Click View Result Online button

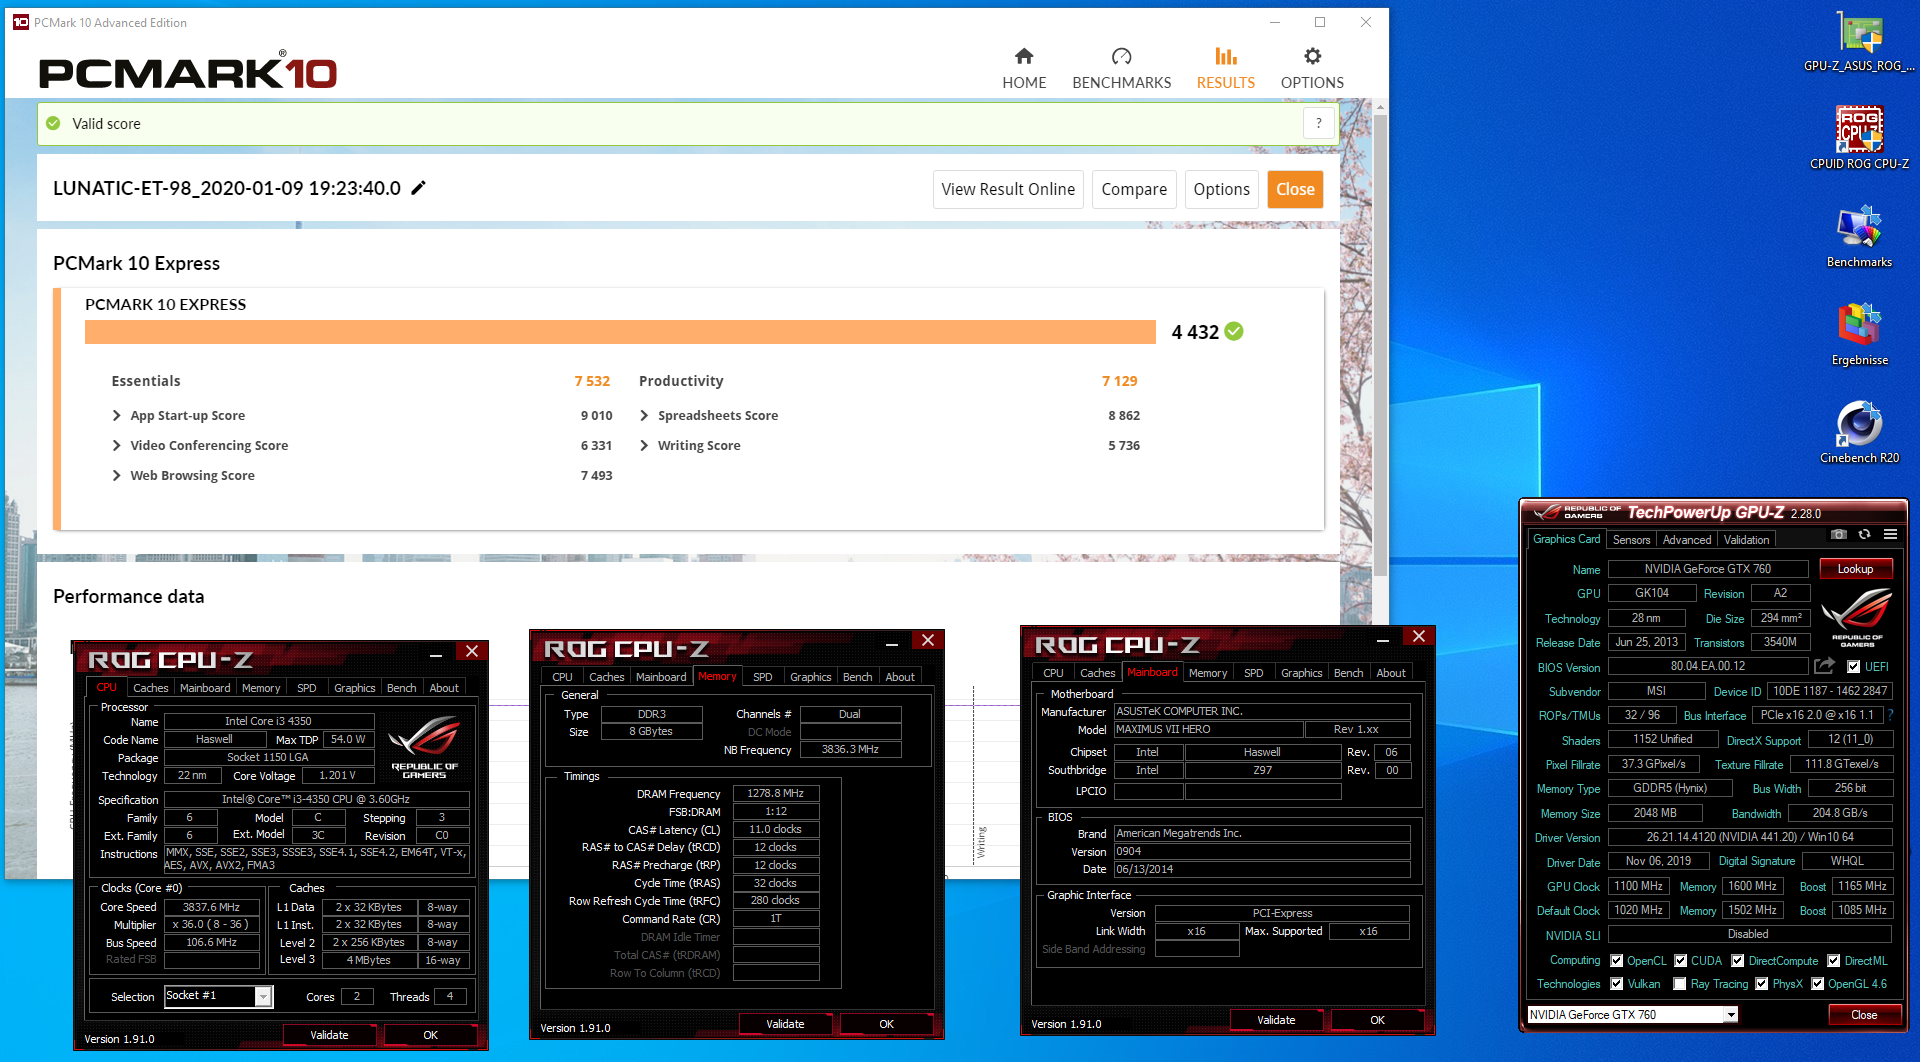pyautogui.click(x=1008, y=189)
